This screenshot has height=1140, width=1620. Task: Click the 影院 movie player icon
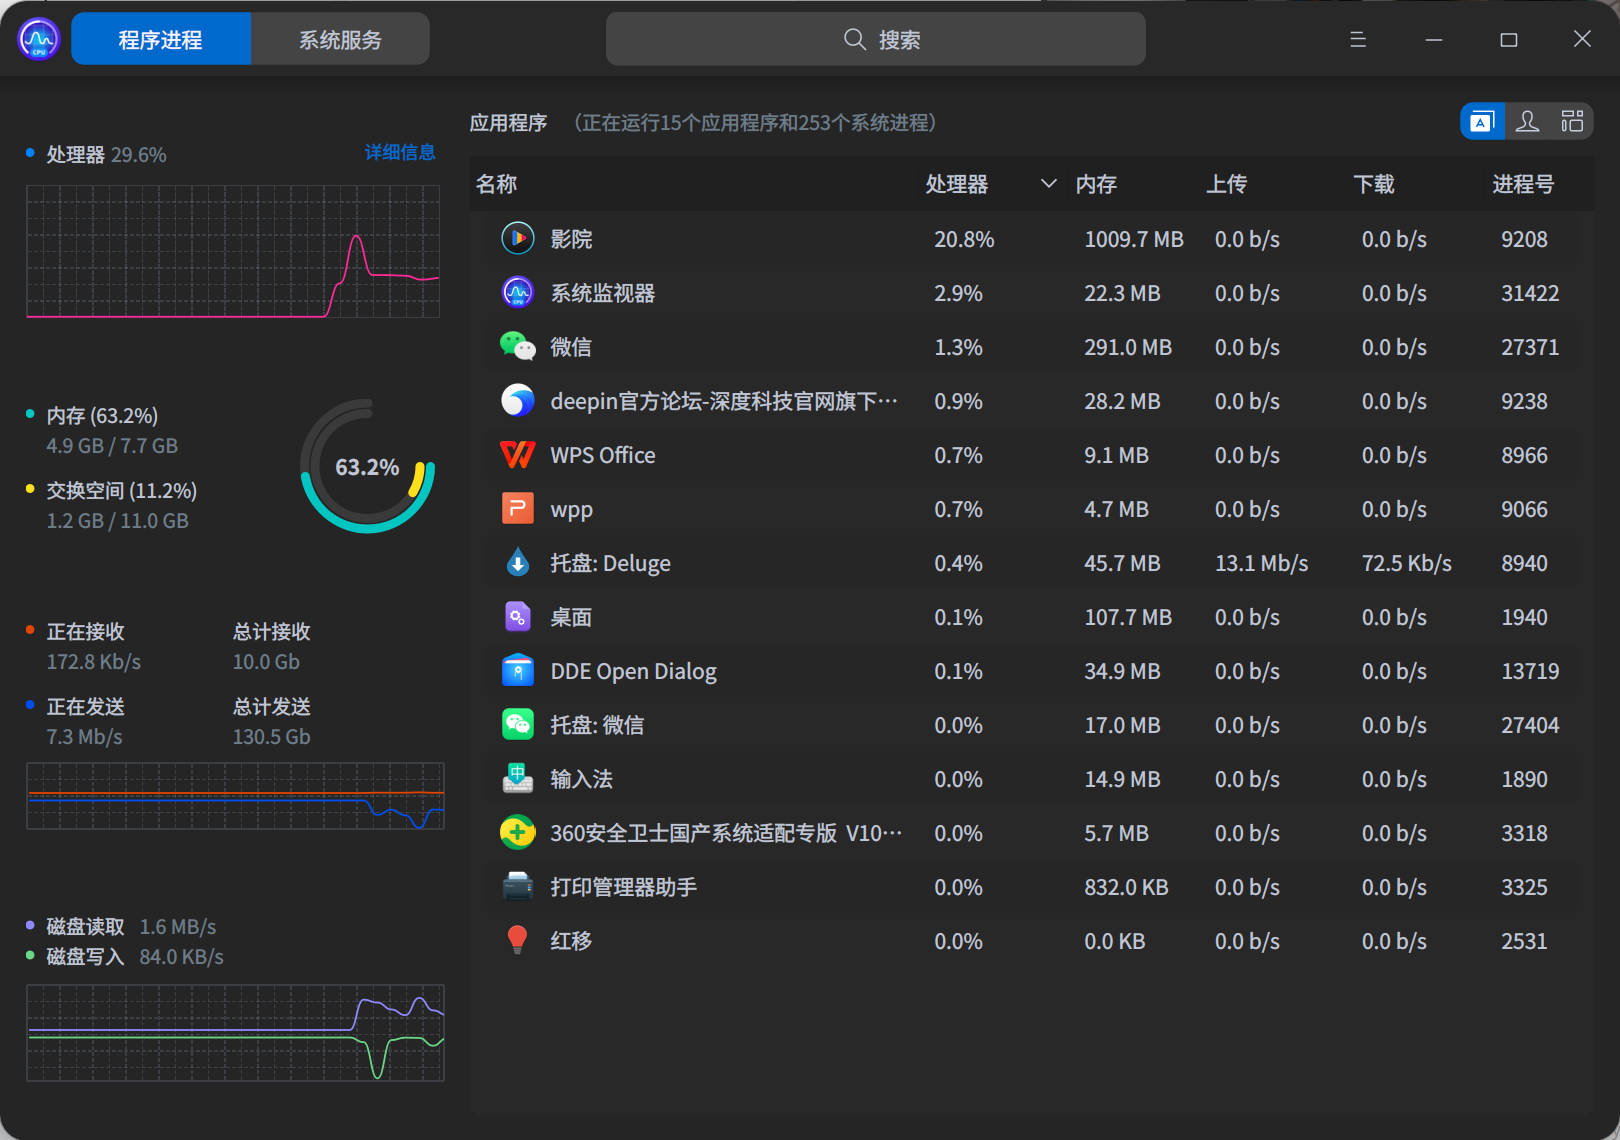click(517, 239)
